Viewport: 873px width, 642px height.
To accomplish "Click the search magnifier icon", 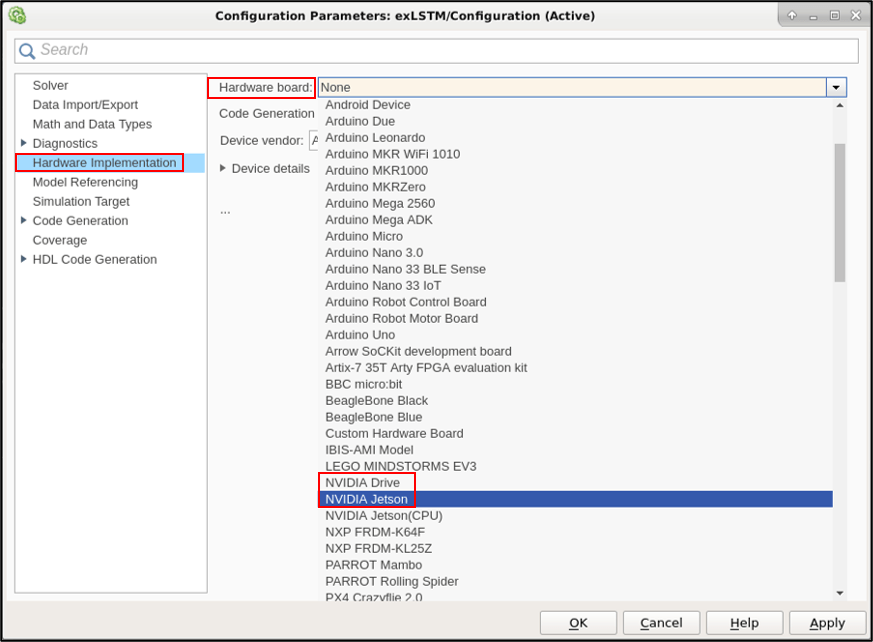I will click(27, 51).
